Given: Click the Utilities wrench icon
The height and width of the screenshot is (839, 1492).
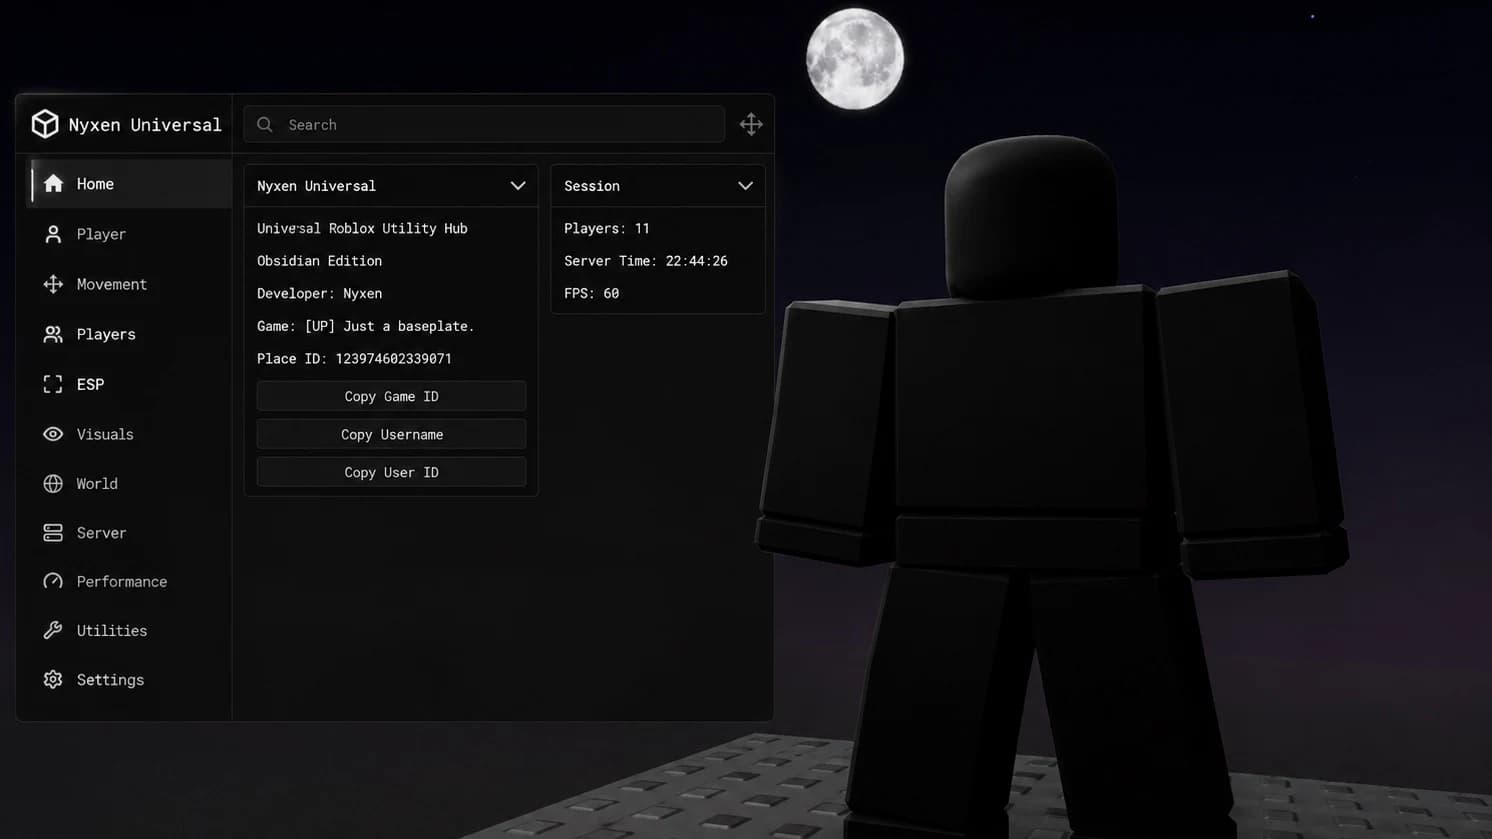Looking at the screenshot, I should pos(53,630).
